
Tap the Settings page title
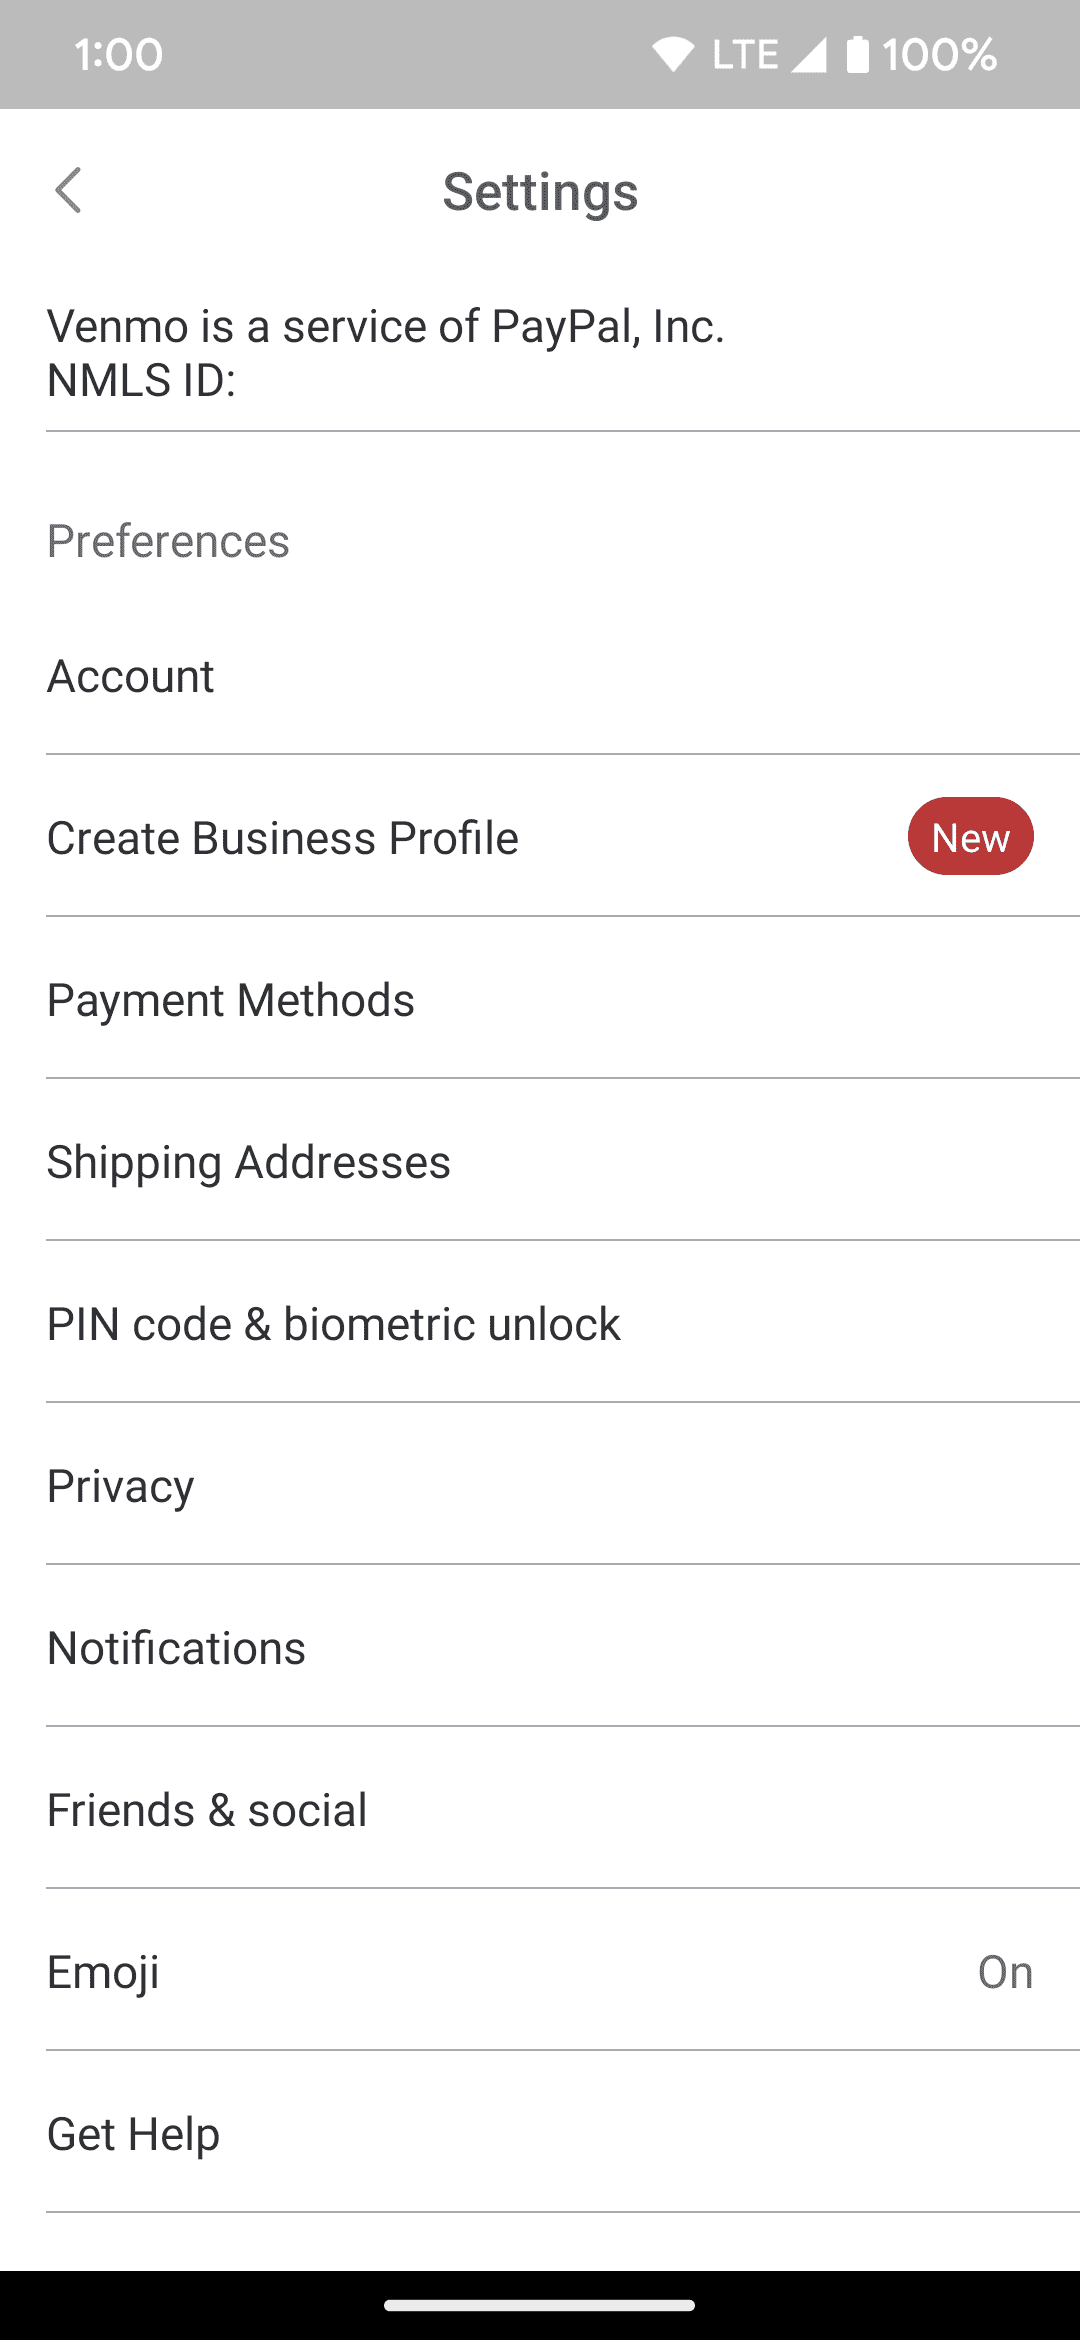540,191
